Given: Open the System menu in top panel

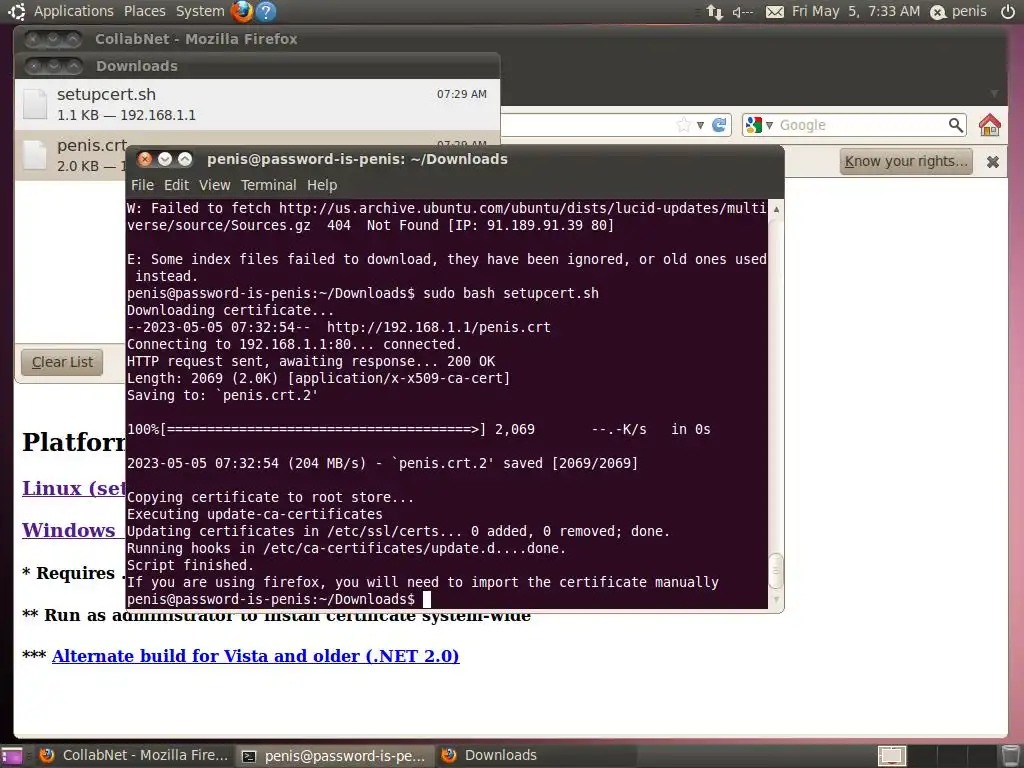Looking at the screenshot, I should [x=200, y=11].
